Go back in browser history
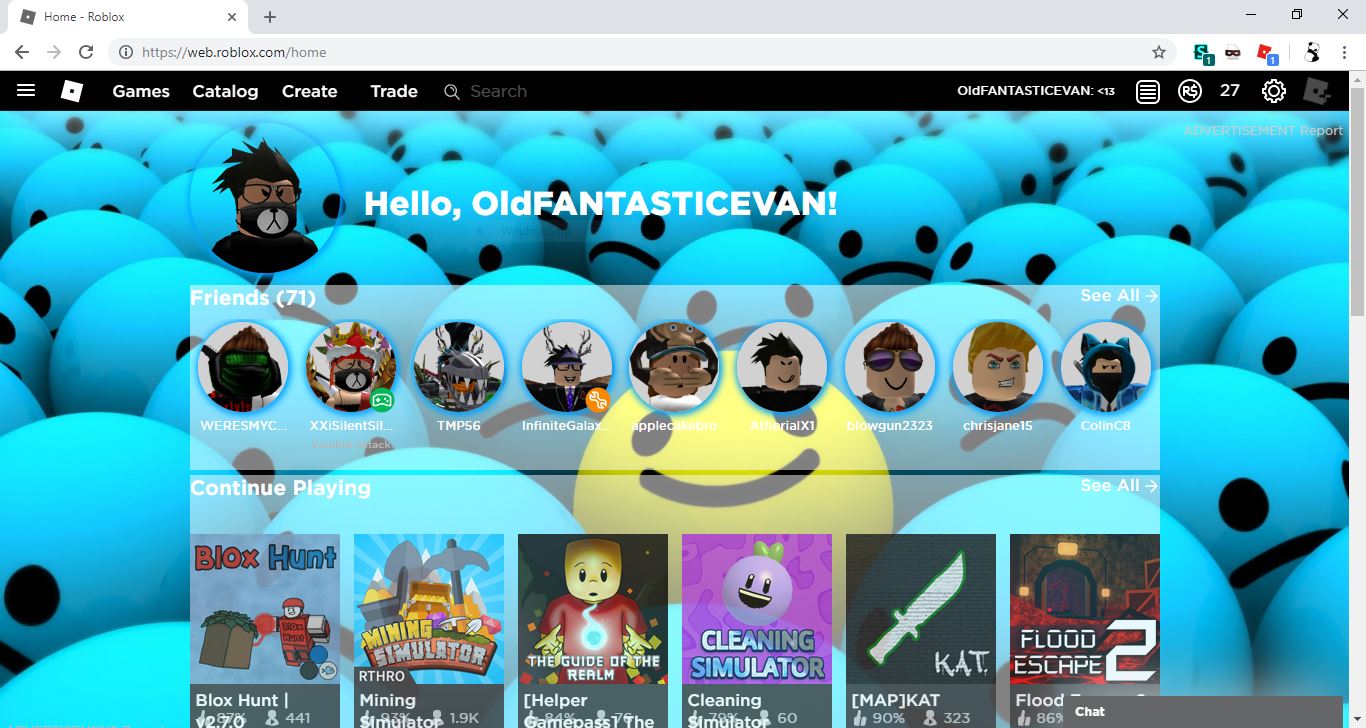 coord(22,52)
